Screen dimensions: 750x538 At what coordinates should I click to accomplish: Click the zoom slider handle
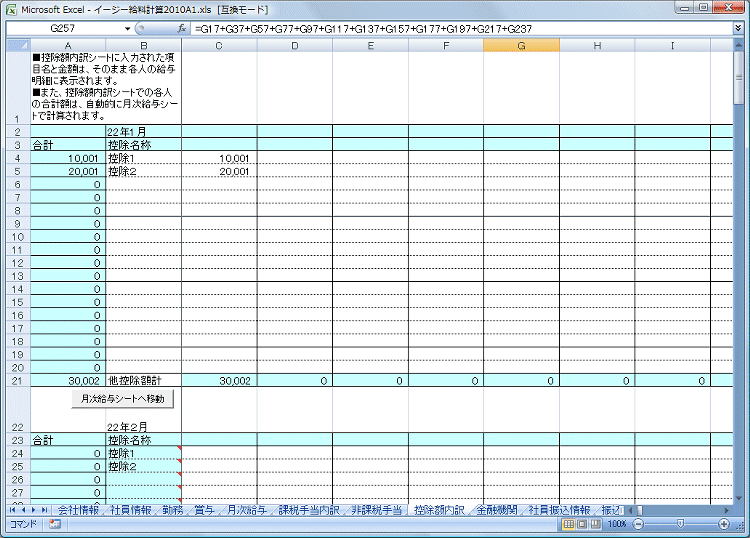click(x=680, y=524)
